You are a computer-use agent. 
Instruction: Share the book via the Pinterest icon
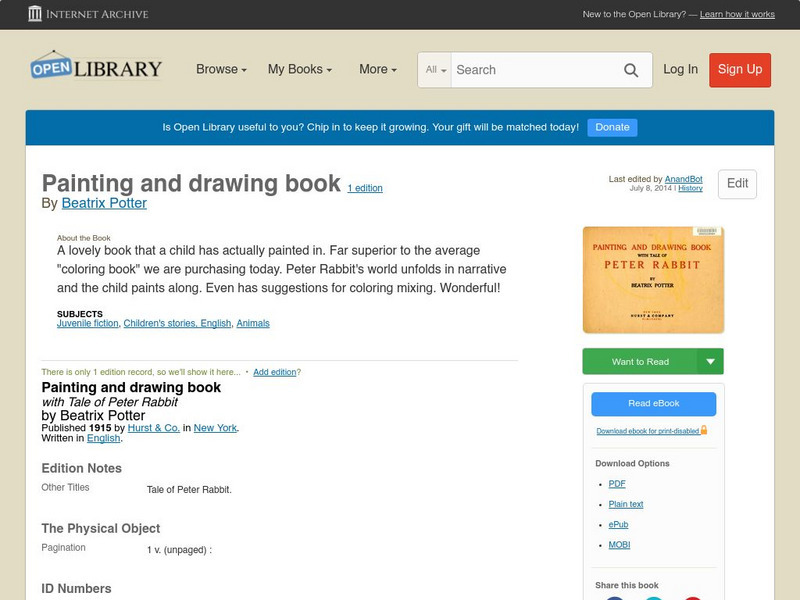point(693,598)
